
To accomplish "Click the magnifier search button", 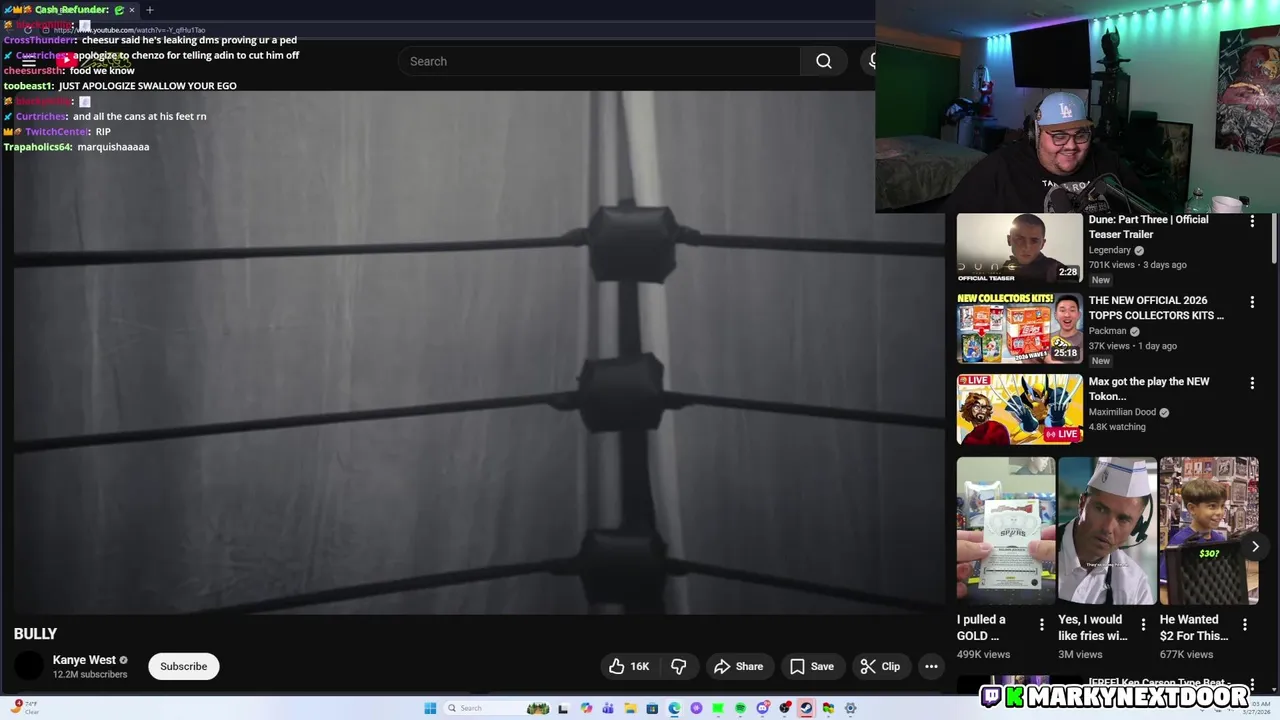I will [x=823, y=61].
